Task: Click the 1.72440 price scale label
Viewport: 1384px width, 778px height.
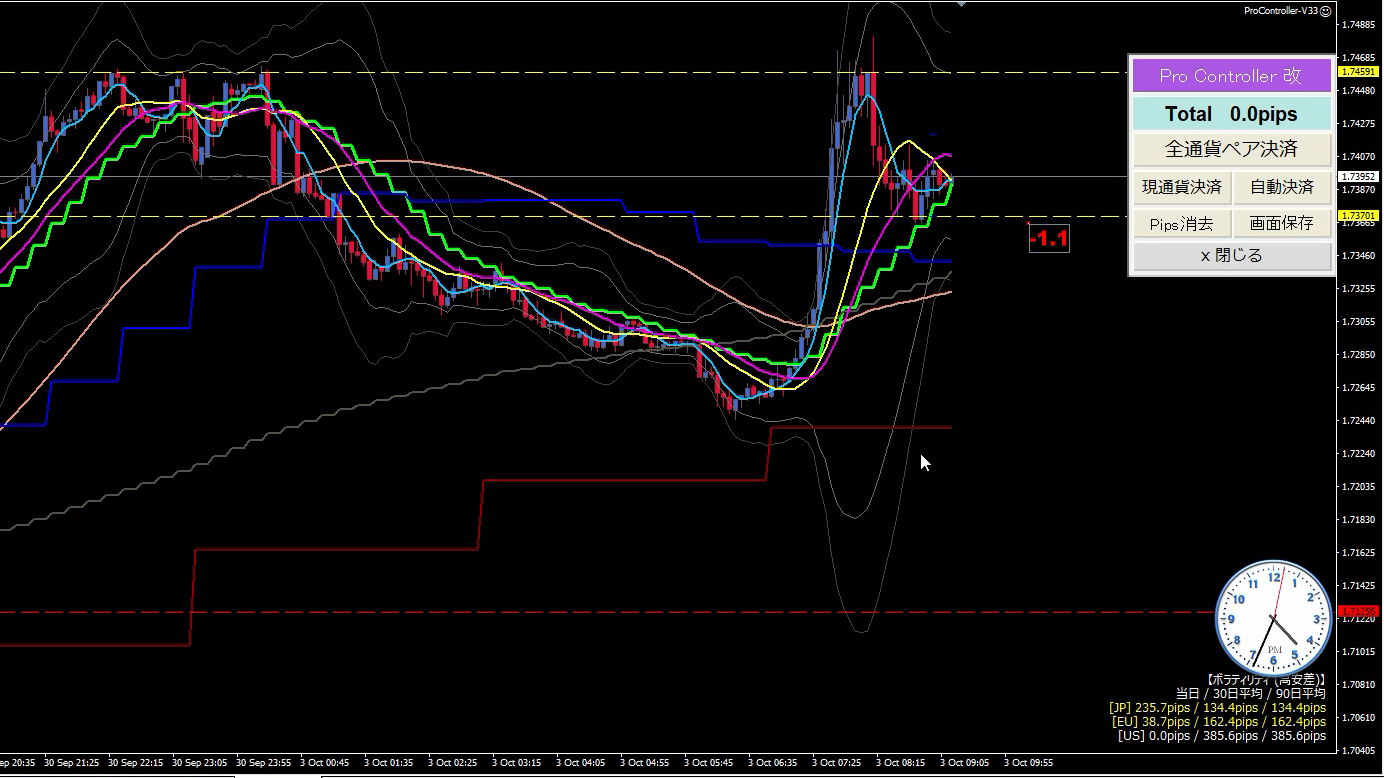Action: 1360,420
